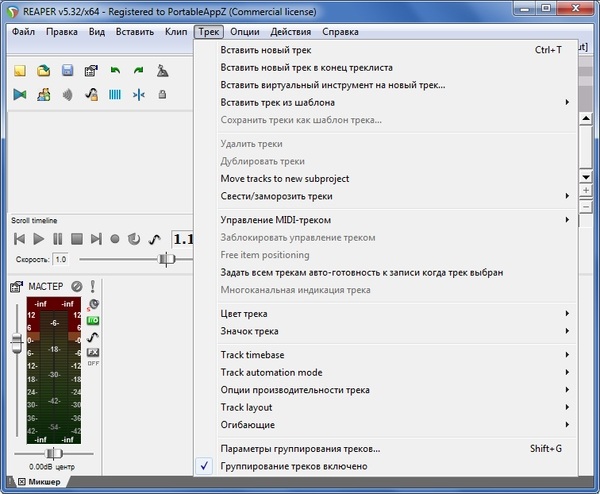Toggle the repeat loop button in transport
This screenshot has width=600, height=494.
pos(134,239)
